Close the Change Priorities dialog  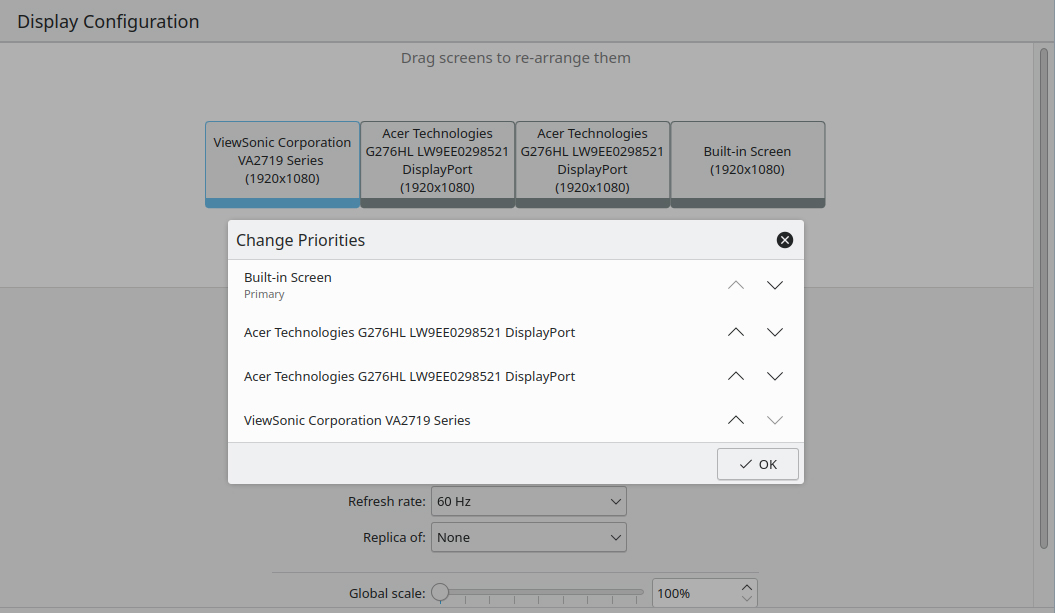point(785,240)
